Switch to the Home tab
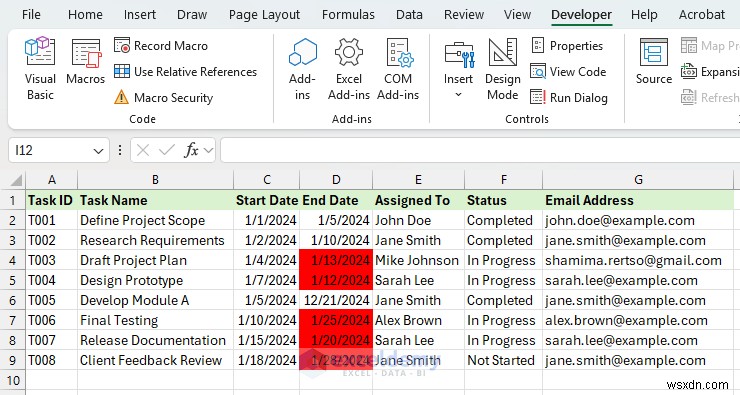The width and height of the screenshot is (740, 395). point(85,15)
